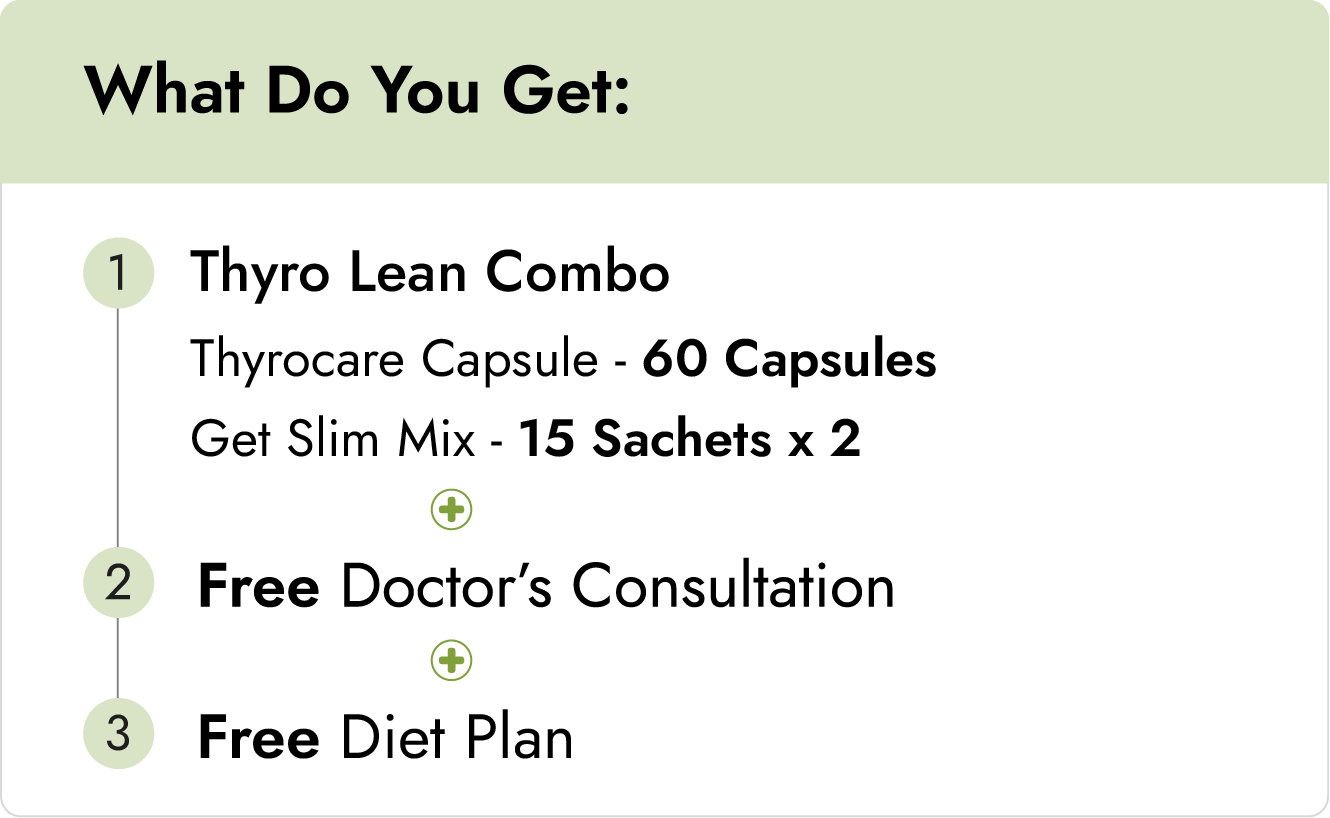Click the "Doctor's Consultation" text
Viewport: 1330px width, 818px height.
click(617, 586)
